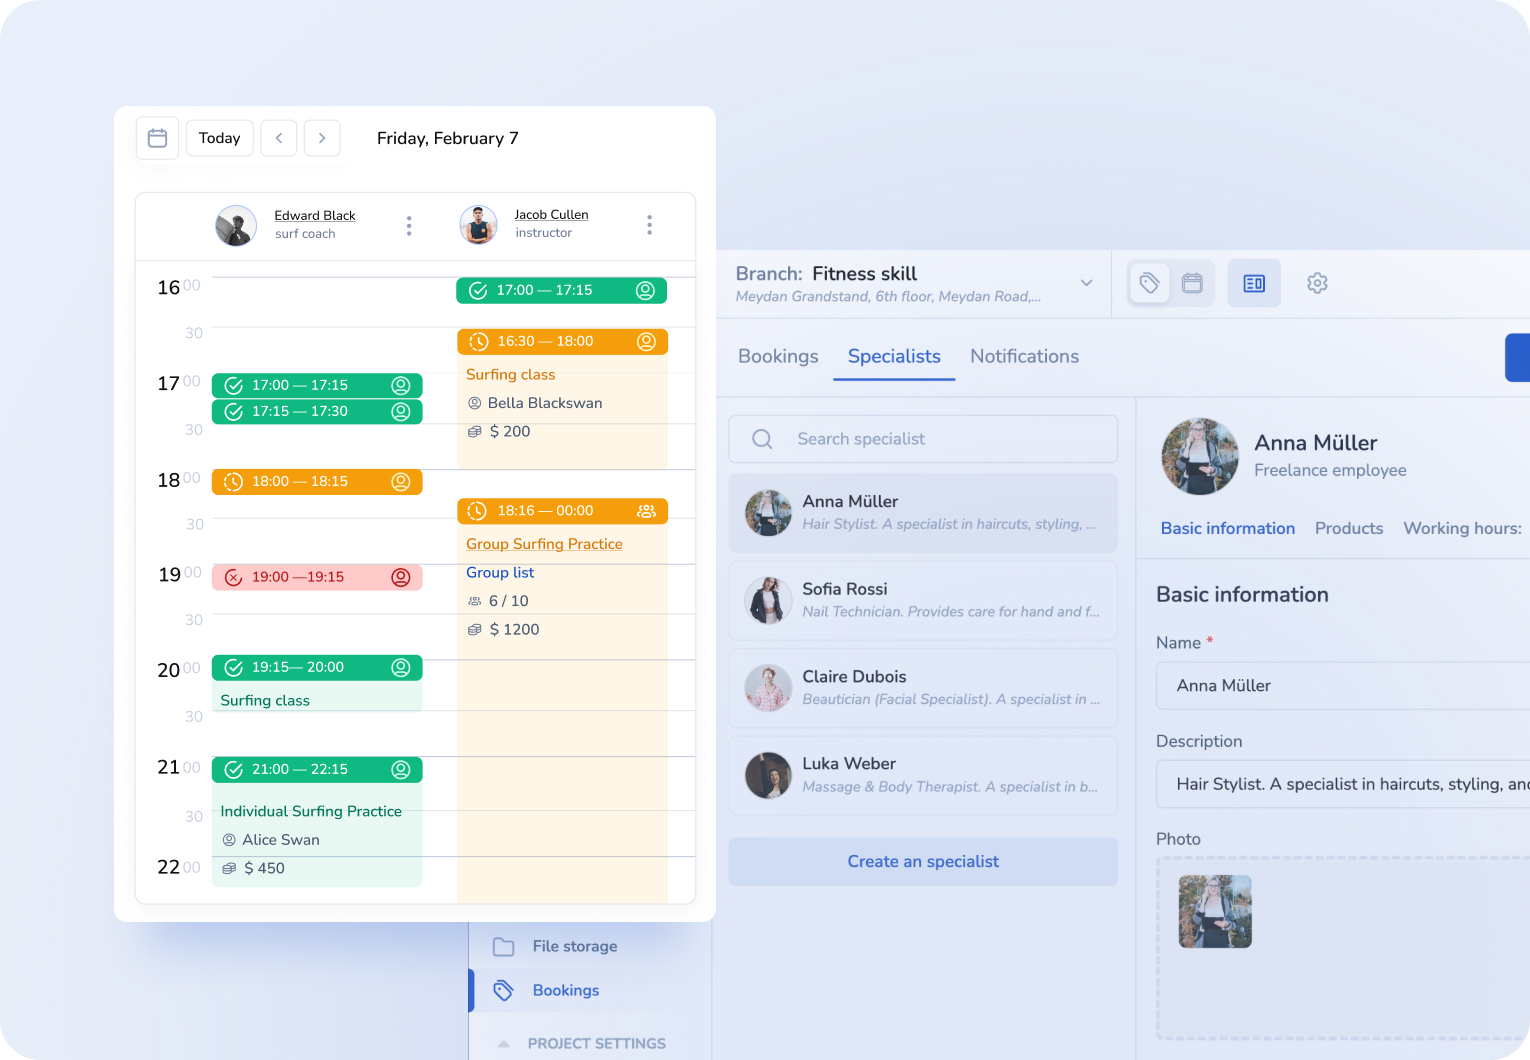The height and width of the screenshot is (1060, 1530).
Task: Click the magnifier in the specialist search field
Action: 761,439
